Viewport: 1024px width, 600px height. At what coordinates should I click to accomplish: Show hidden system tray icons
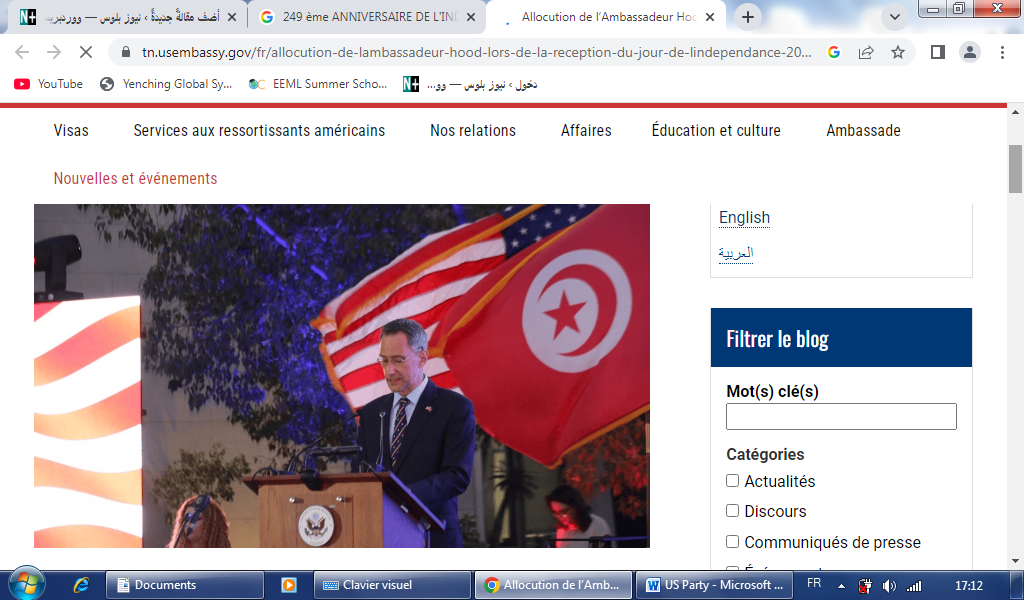pyautogui.click(x=841, y=585)
